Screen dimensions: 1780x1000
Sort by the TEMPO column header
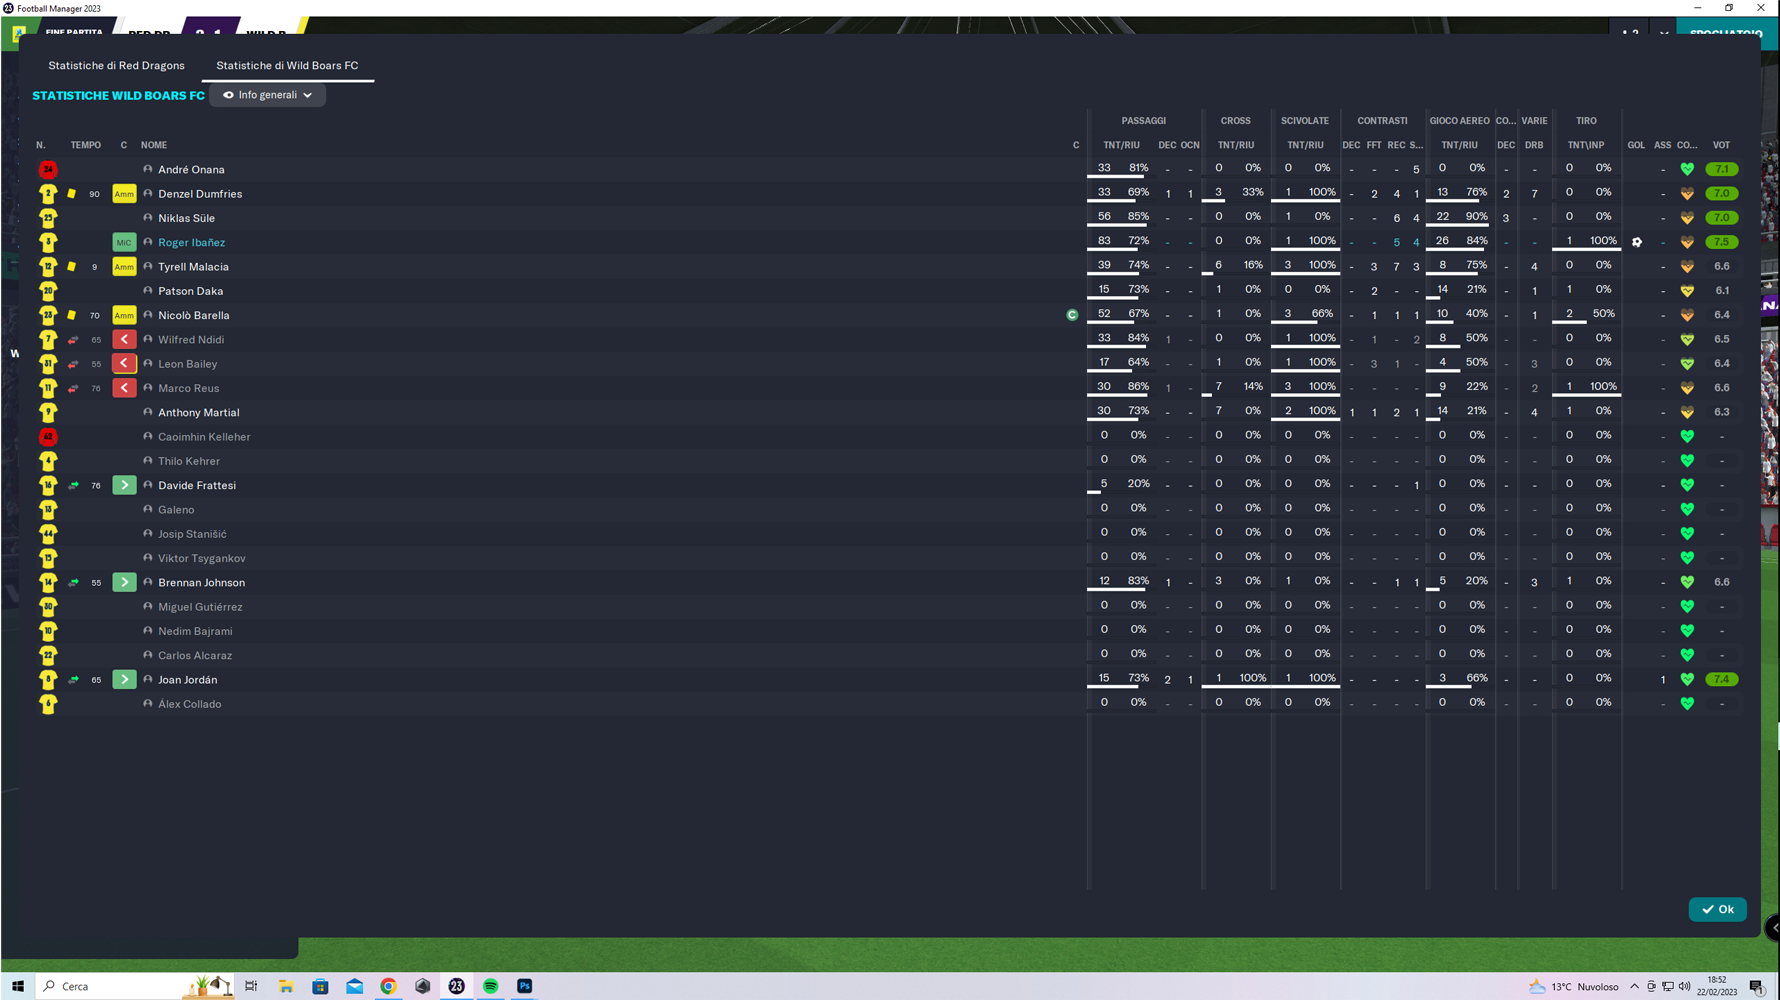86,145
